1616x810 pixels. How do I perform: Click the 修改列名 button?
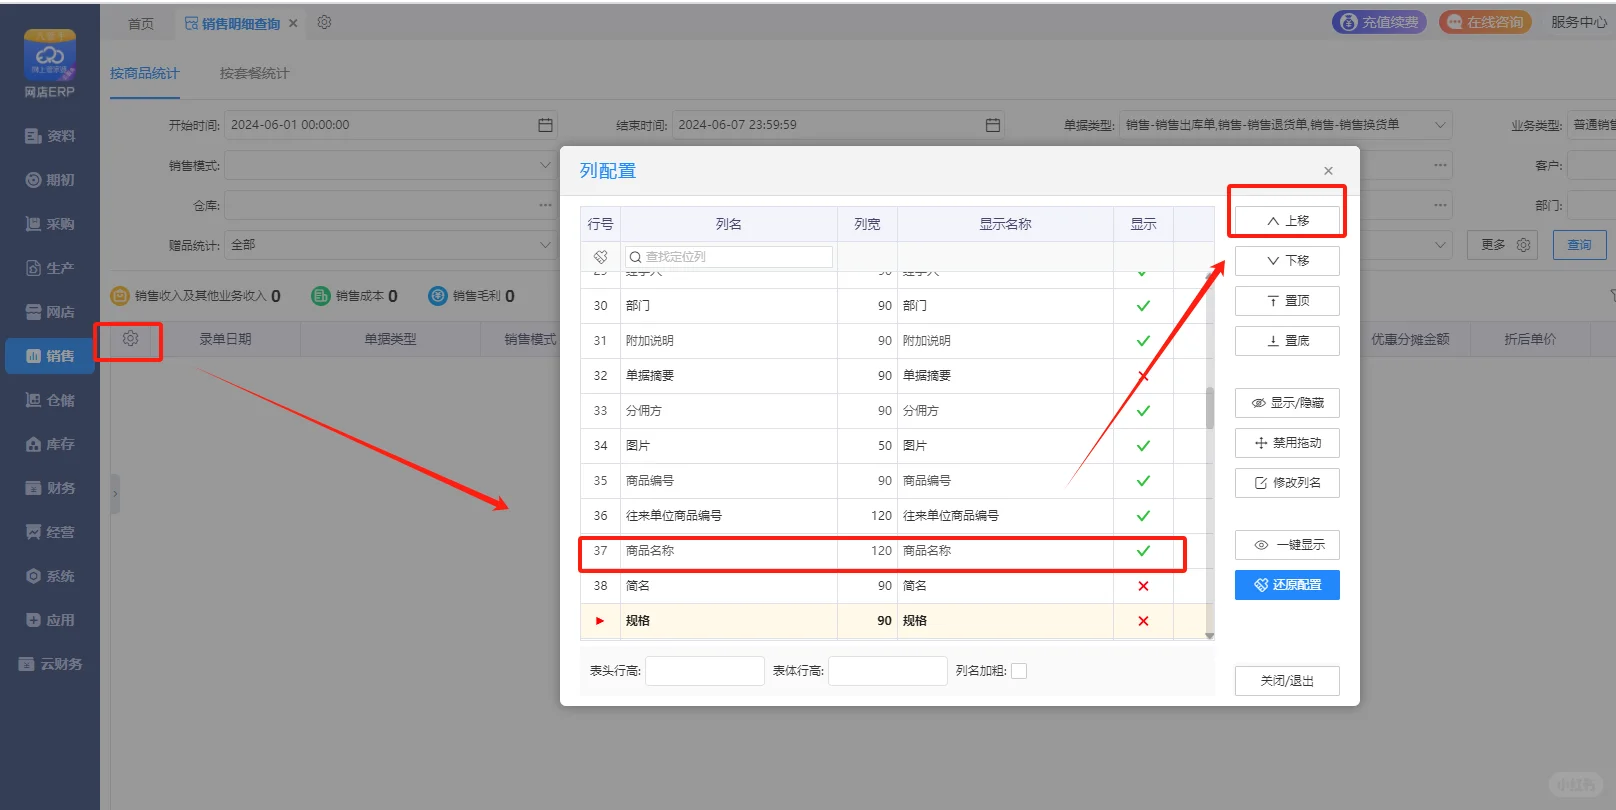tap(1287, 483)
